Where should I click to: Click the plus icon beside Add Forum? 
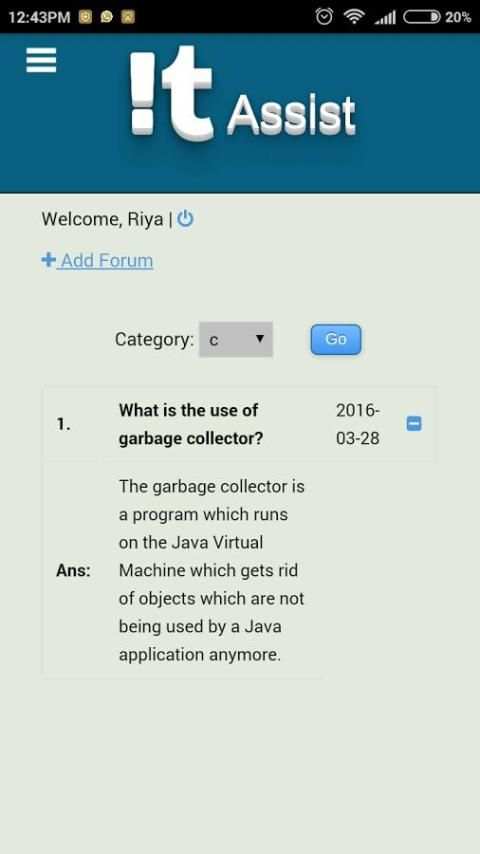48,260
